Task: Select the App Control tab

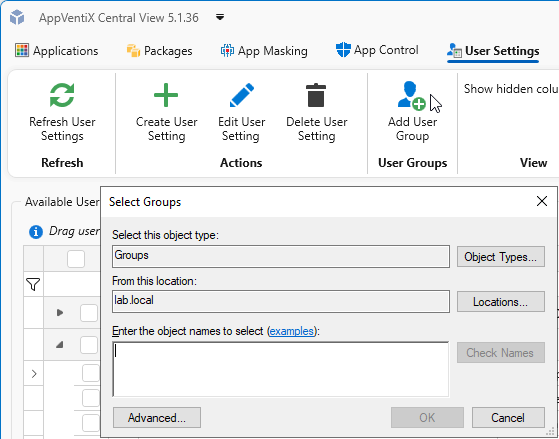Action: pyautogui.click(x=377, y=50)
